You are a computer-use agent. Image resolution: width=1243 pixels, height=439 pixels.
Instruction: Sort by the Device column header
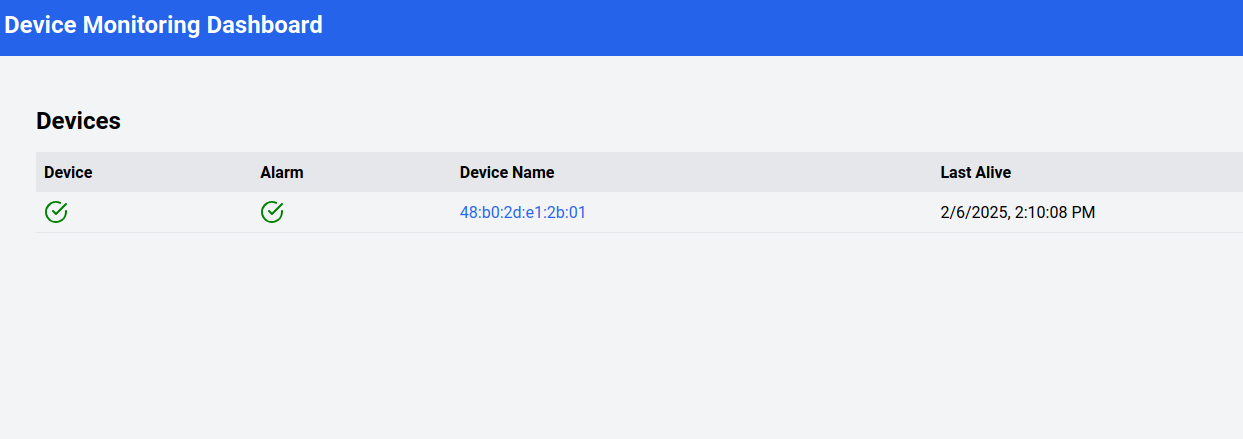coord(68,172)
